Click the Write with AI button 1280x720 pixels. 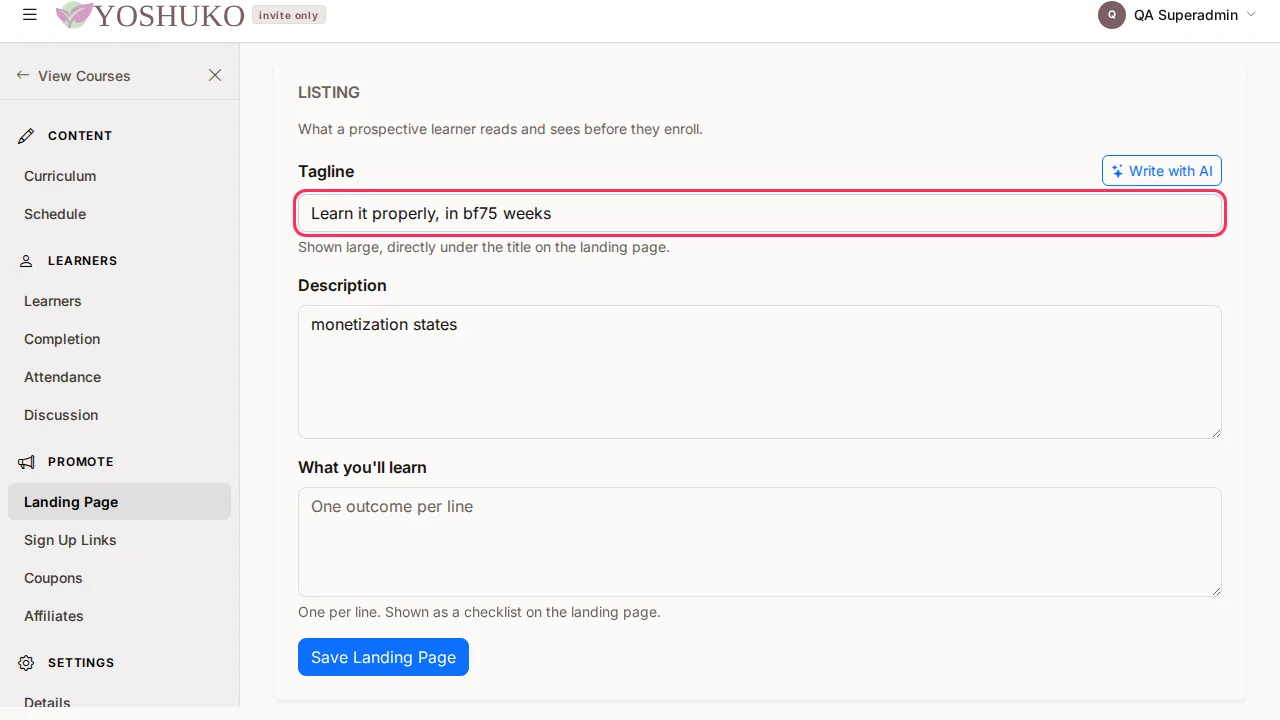(1162, 171)
